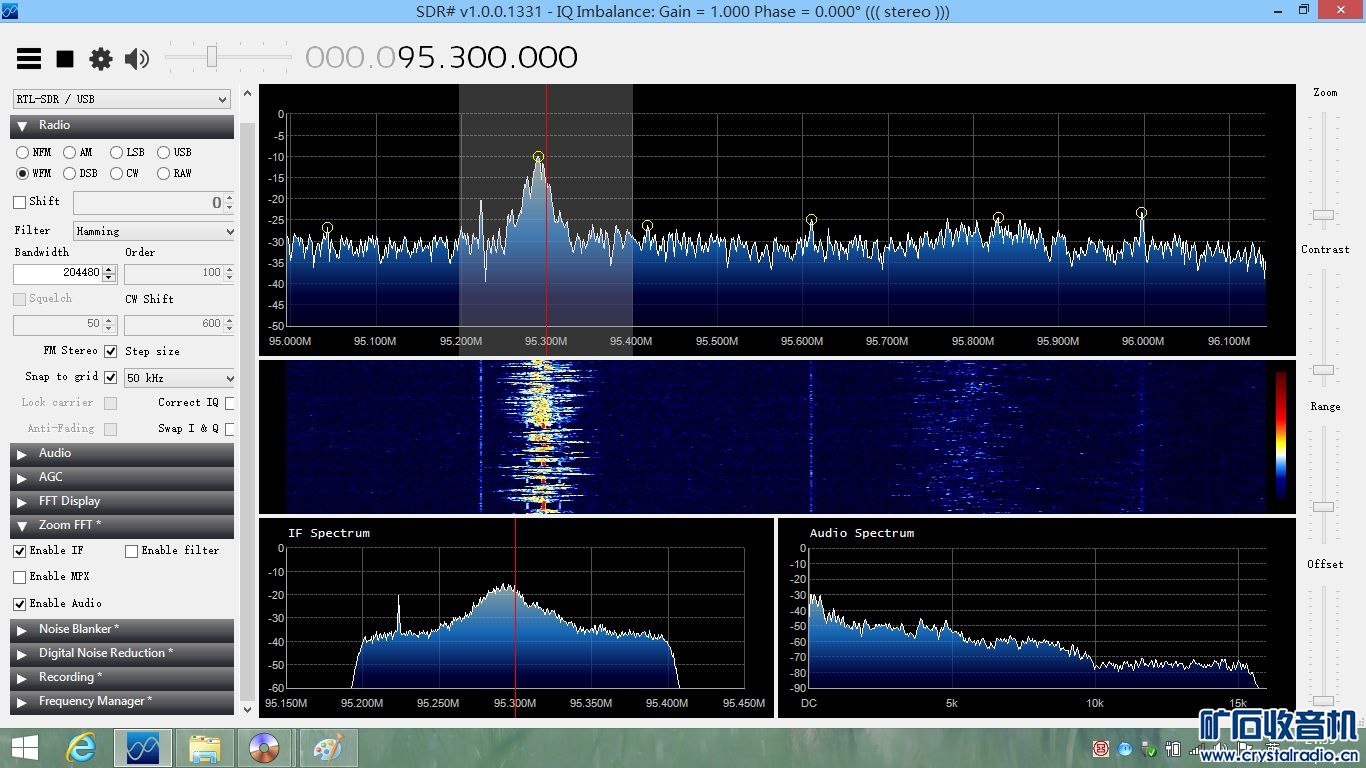Screen dimensions: 1366x768
Task: Toggle the Snap to grid checkbox
Action: pyautogui.click(x=110, y=377)
